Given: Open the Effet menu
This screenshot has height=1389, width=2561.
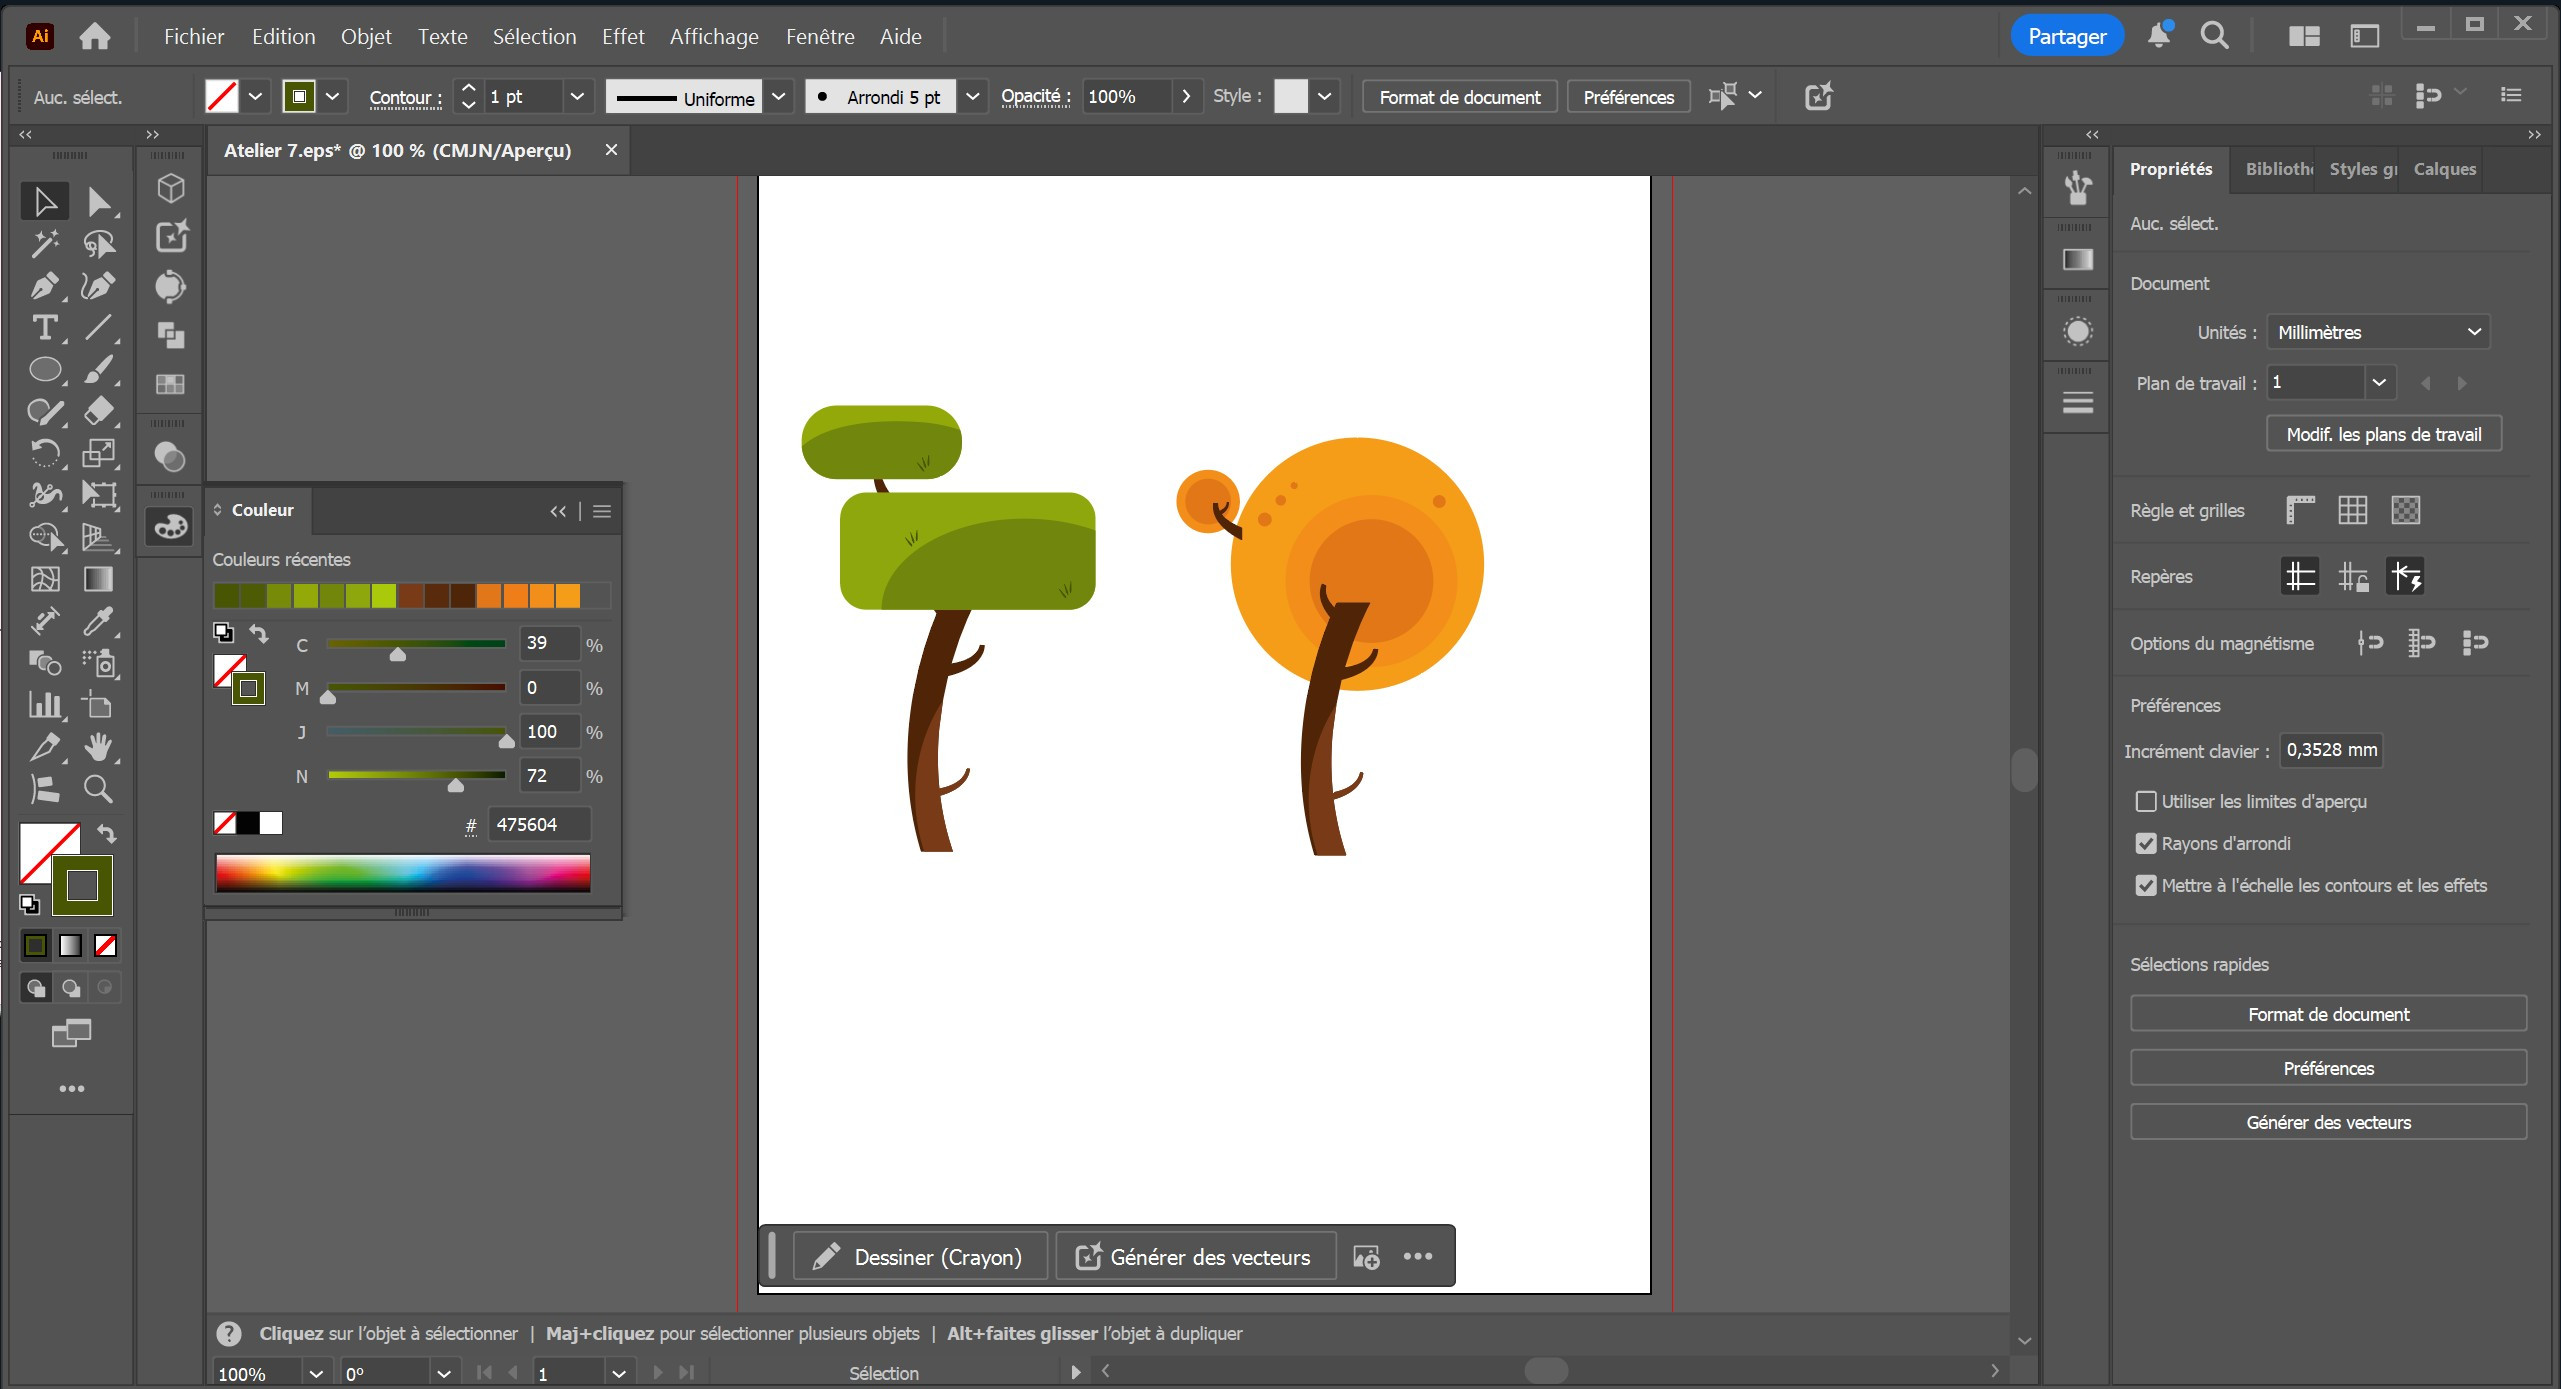Looking at the screenshot, I should 622,37.
